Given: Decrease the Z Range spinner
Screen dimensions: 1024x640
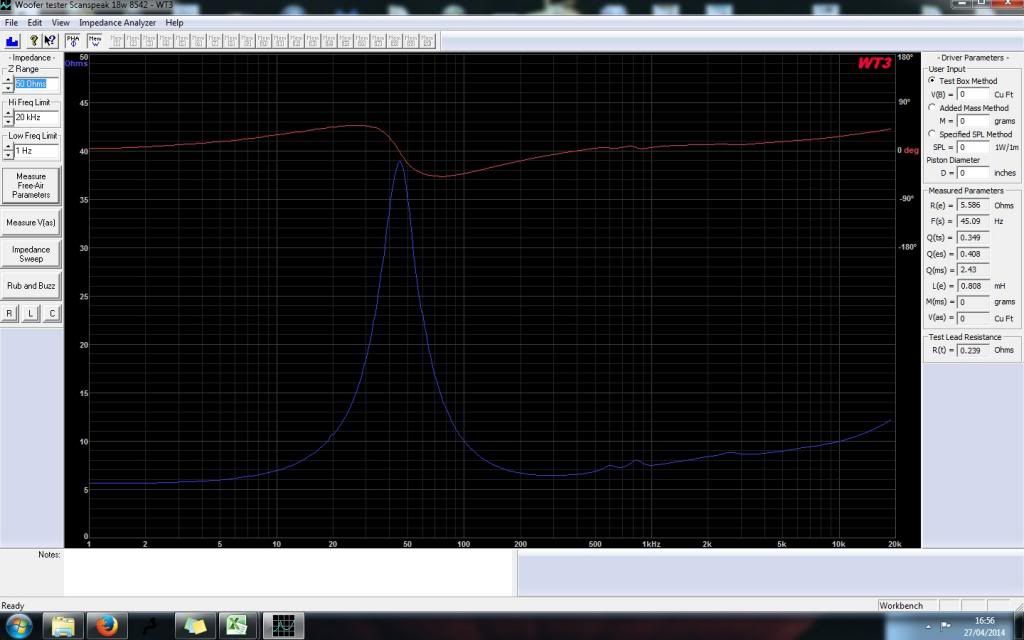Looking at the screenshot, I should click(x=8, y=88).
